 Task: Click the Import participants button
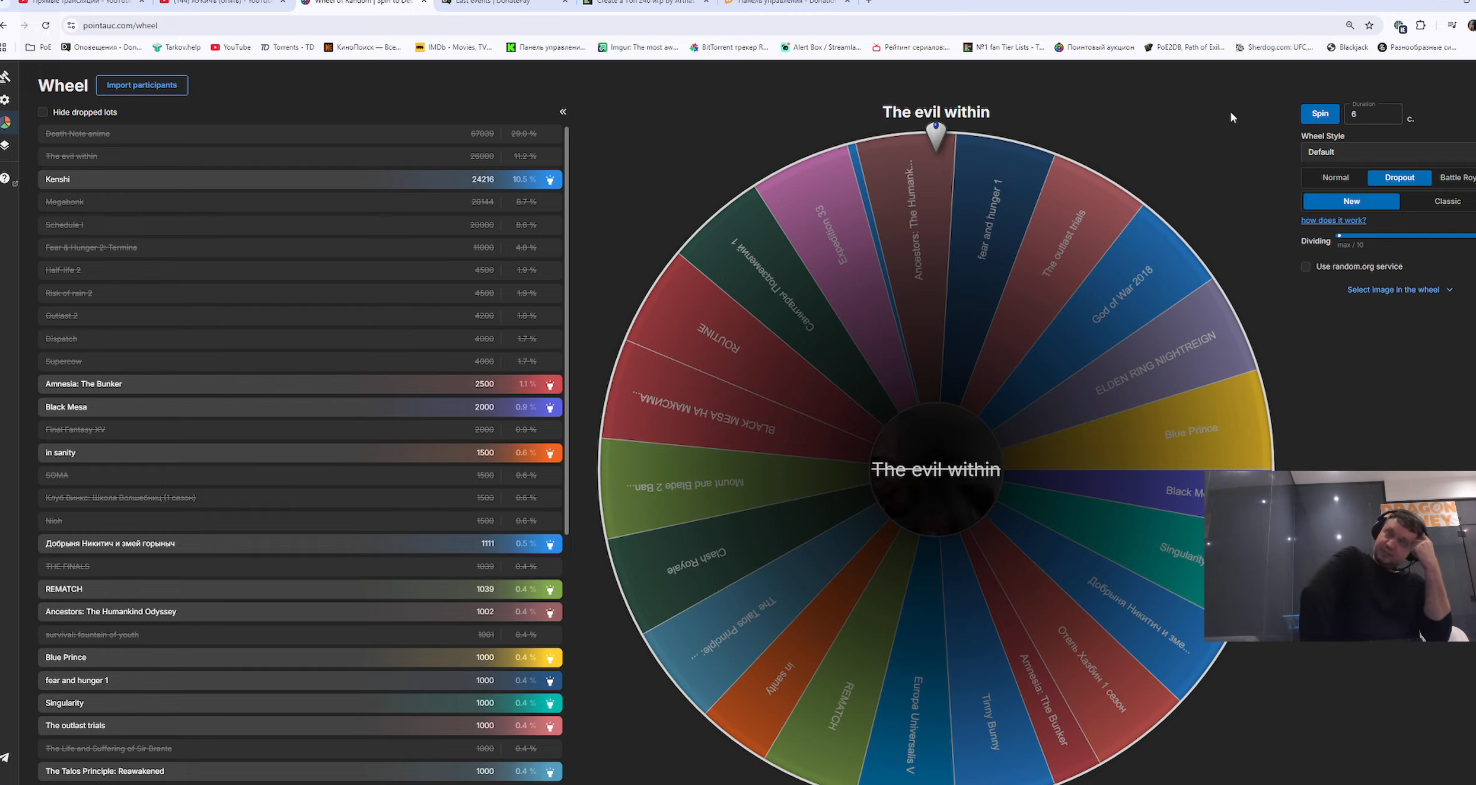[142, 85]
